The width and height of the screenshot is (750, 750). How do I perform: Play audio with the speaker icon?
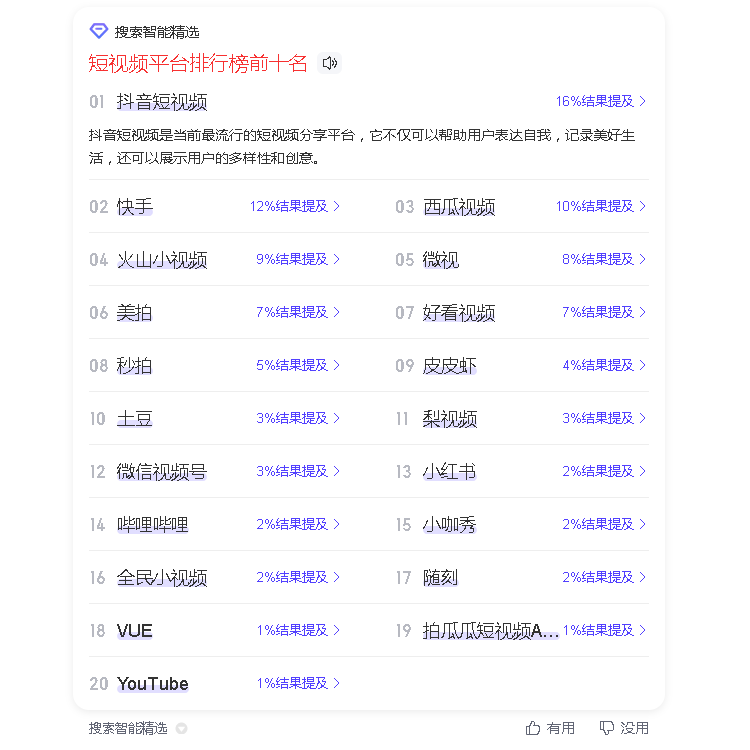[x=329, y=63]
